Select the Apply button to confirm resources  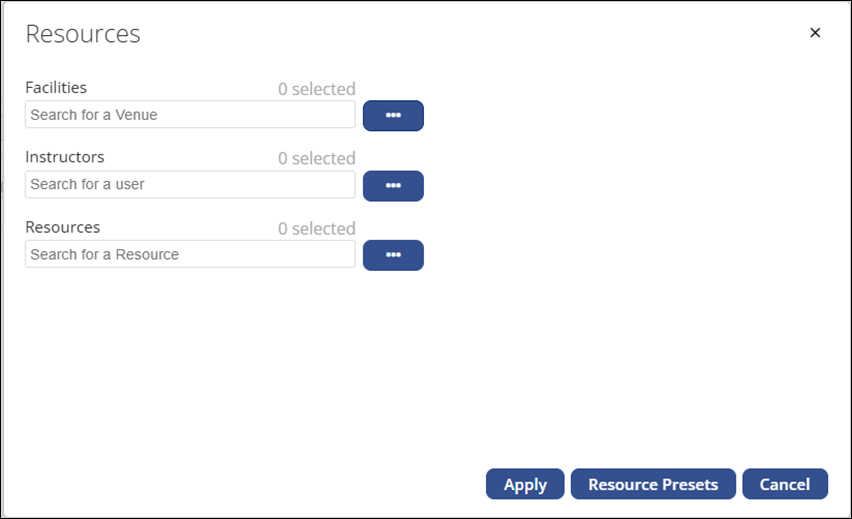click(525, 484)
